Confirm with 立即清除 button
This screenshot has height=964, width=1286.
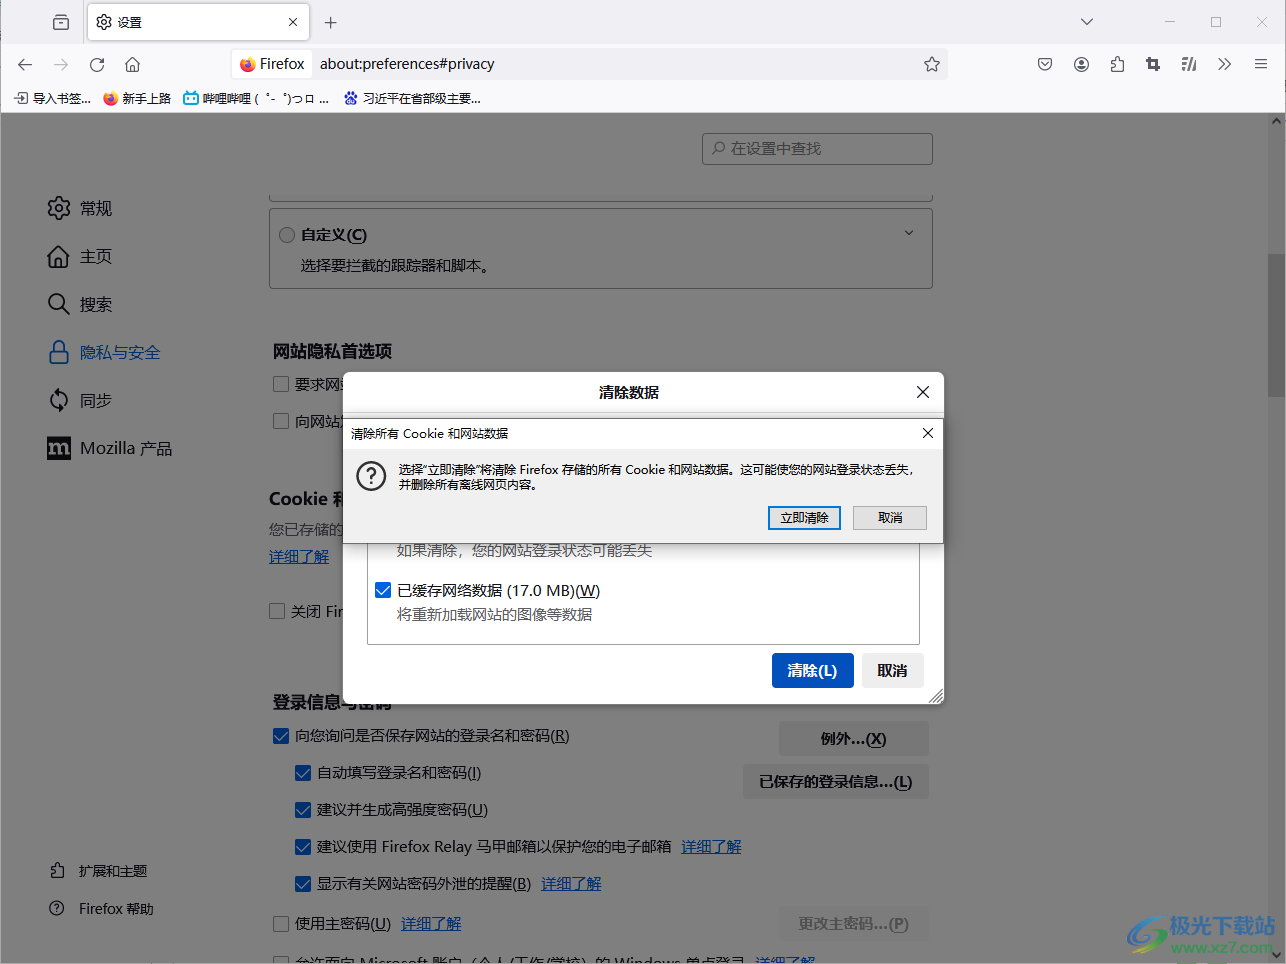pyautogui.click(x=804, y=518)
